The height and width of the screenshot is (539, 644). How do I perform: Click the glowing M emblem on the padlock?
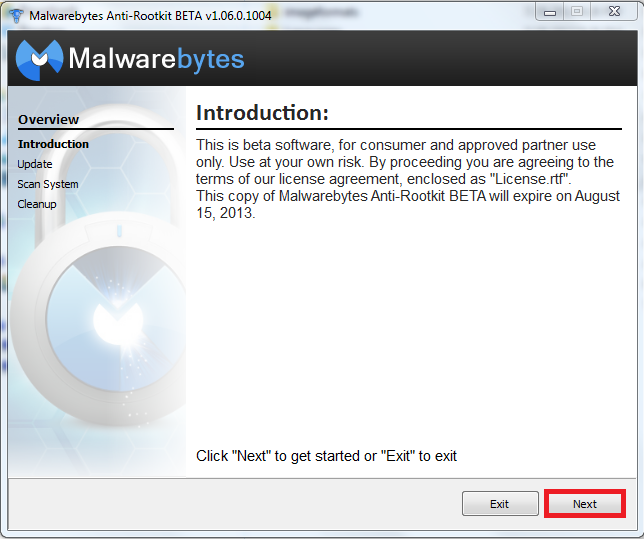click(118, 322)
